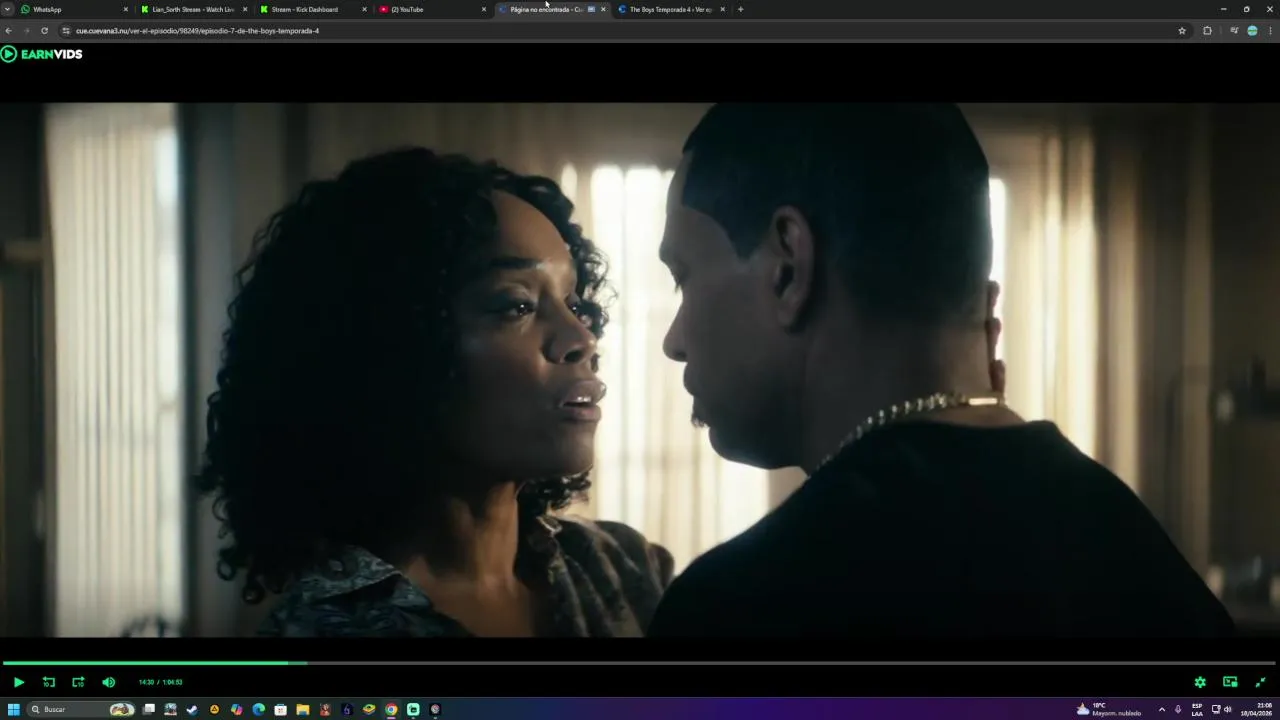1280x720 pixels.
Task: Enable picture-in-picture mode in player
Action: click(1230, 682)
